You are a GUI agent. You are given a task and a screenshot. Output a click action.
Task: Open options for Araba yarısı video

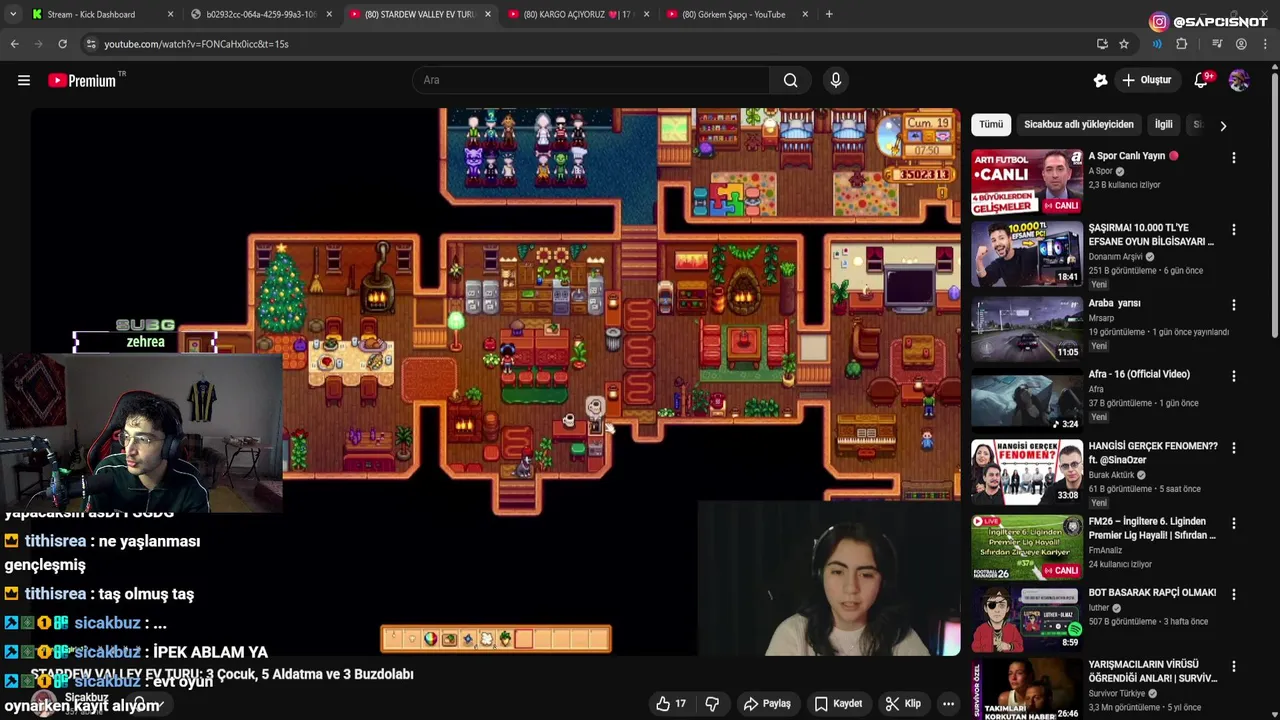pos(1233,305)
